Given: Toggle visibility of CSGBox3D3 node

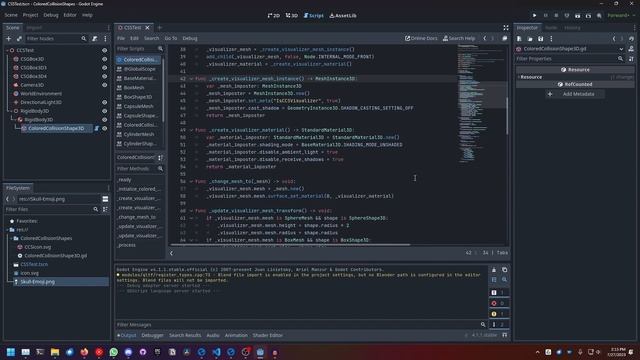Looking at the screenshot, I should point(104,68).
